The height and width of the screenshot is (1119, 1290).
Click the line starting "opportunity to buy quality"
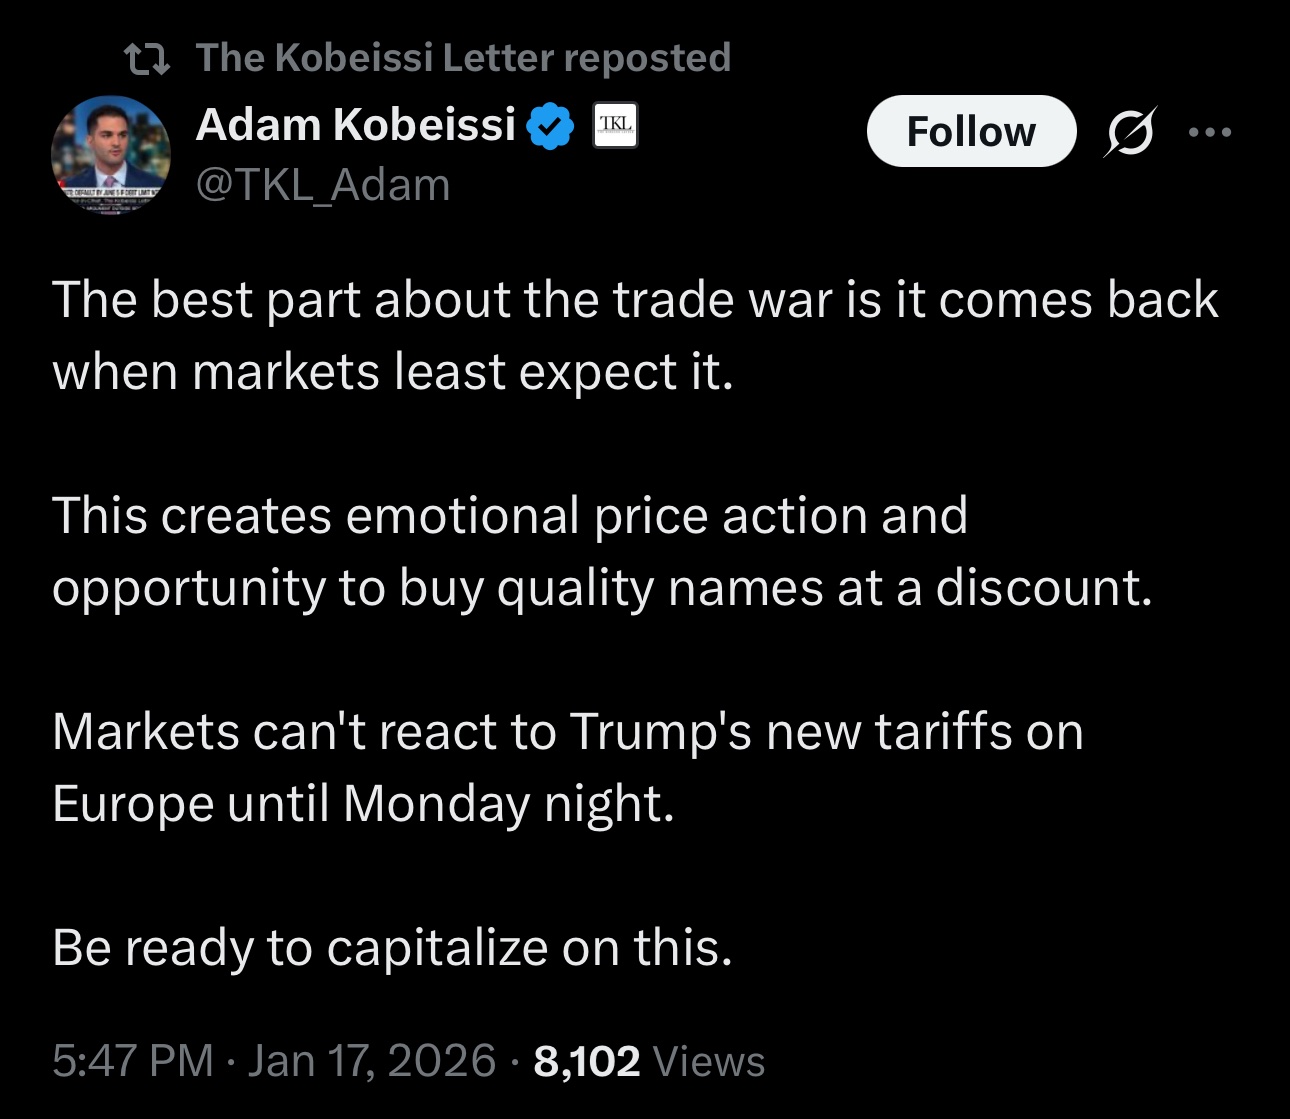(602, 588)
